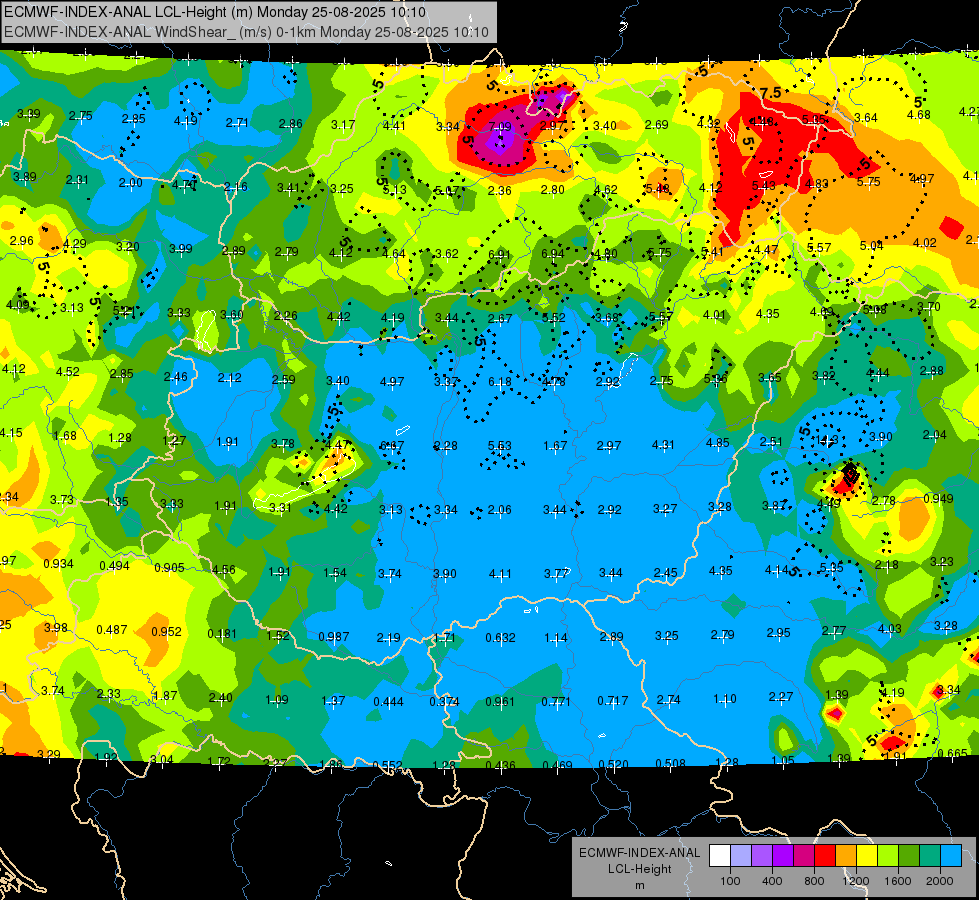Click the grid value 0.374

tap(444, 702)
